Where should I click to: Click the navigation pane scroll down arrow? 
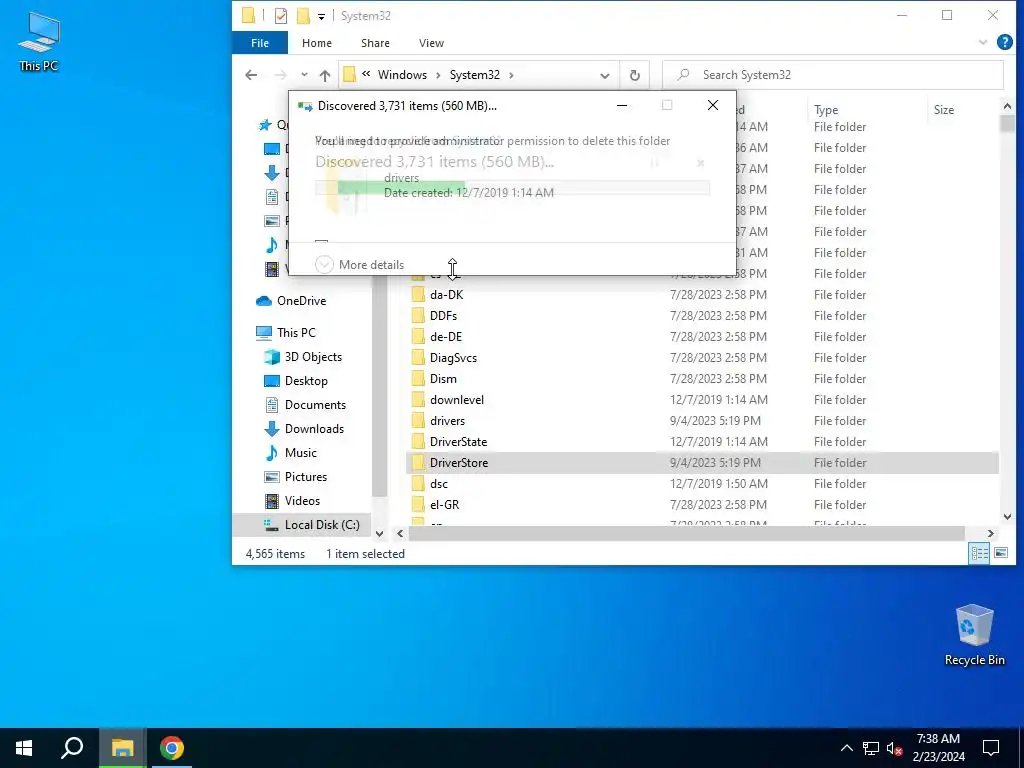point(379,534)
